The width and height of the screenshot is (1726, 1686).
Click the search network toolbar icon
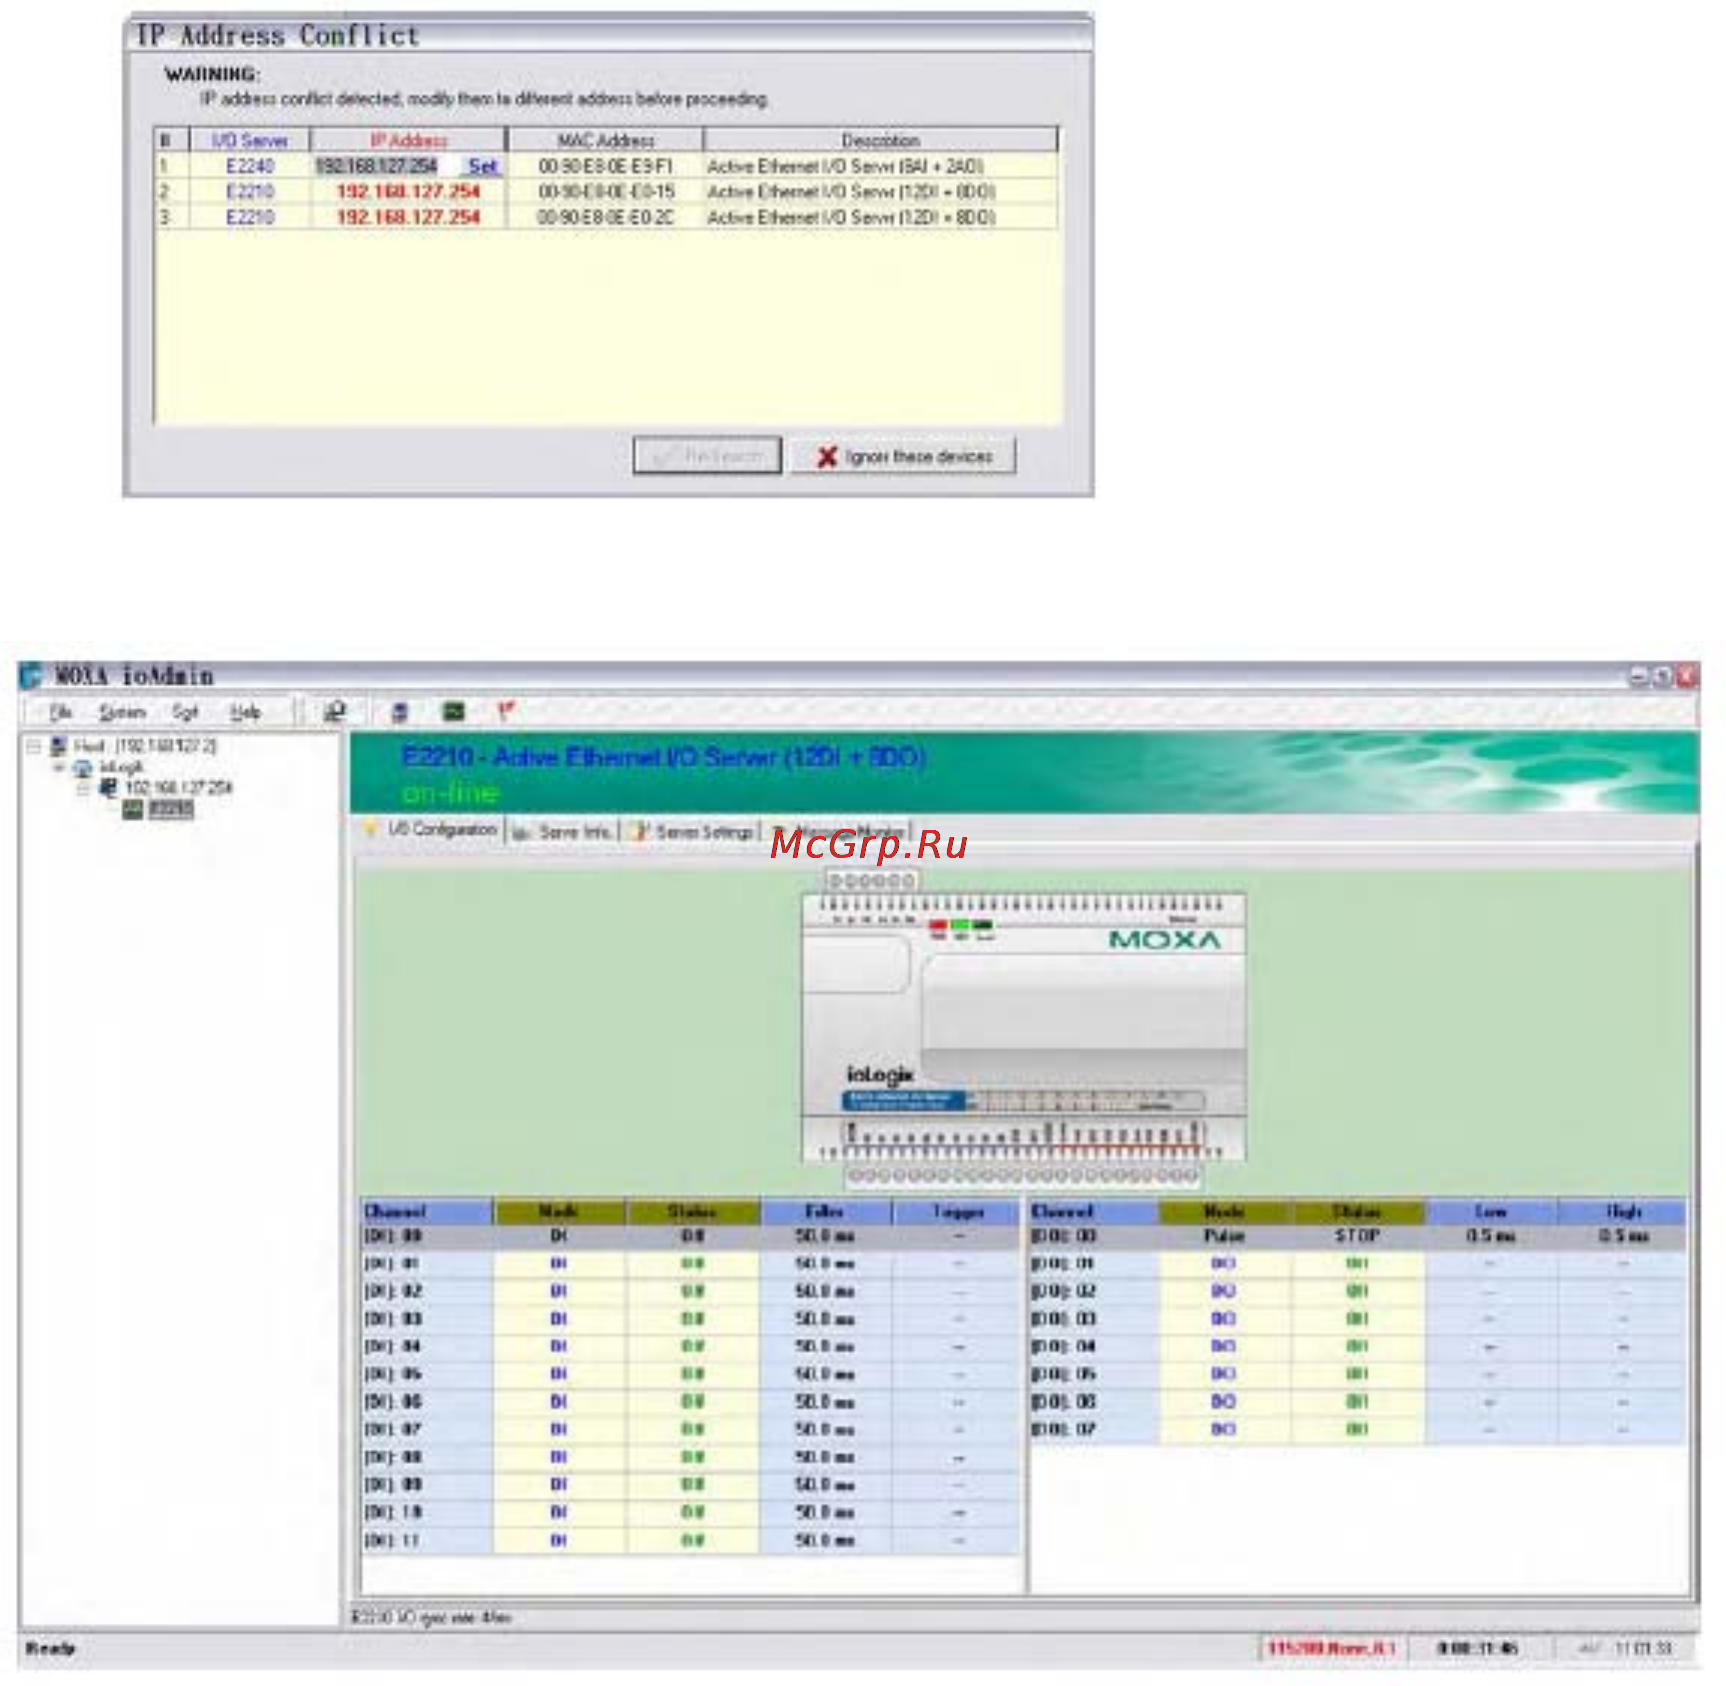[x=335, y=711]
